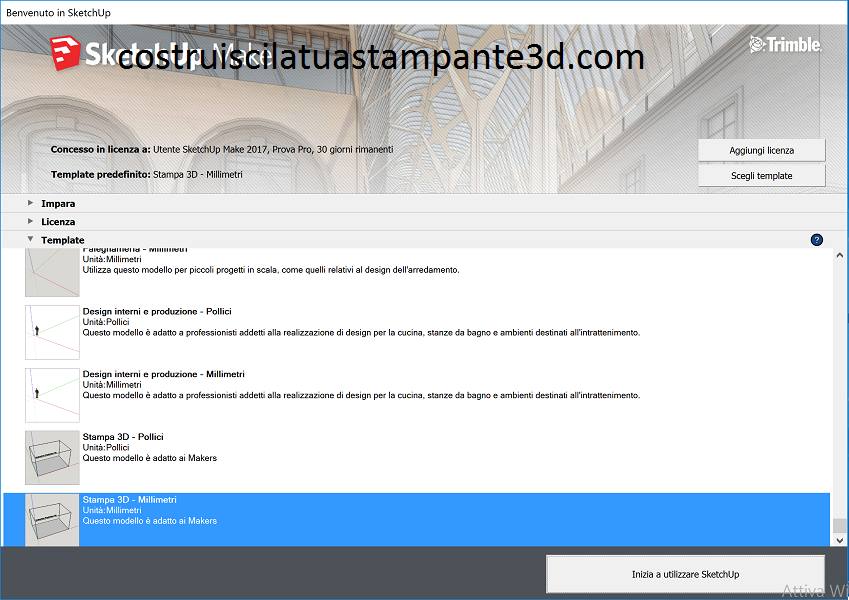Click the template list scroll up arrow

point(839,255)
